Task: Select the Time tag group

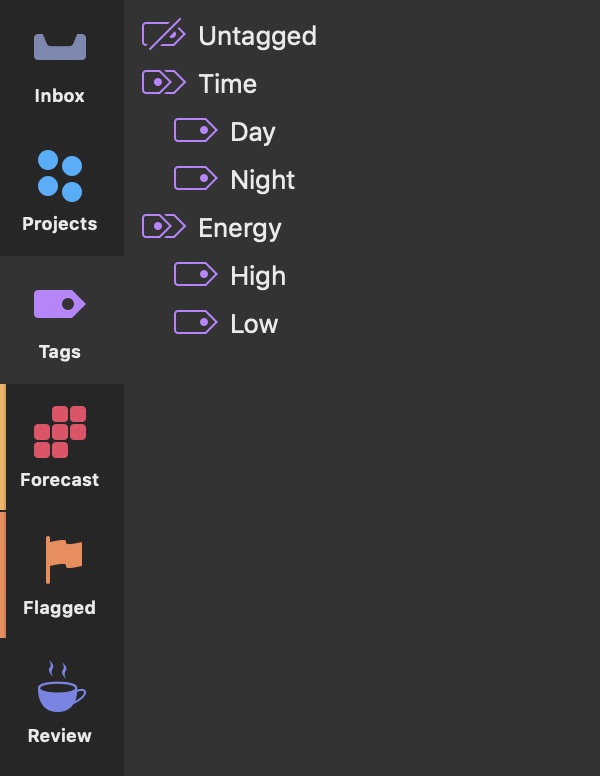Action: point(362,83)
